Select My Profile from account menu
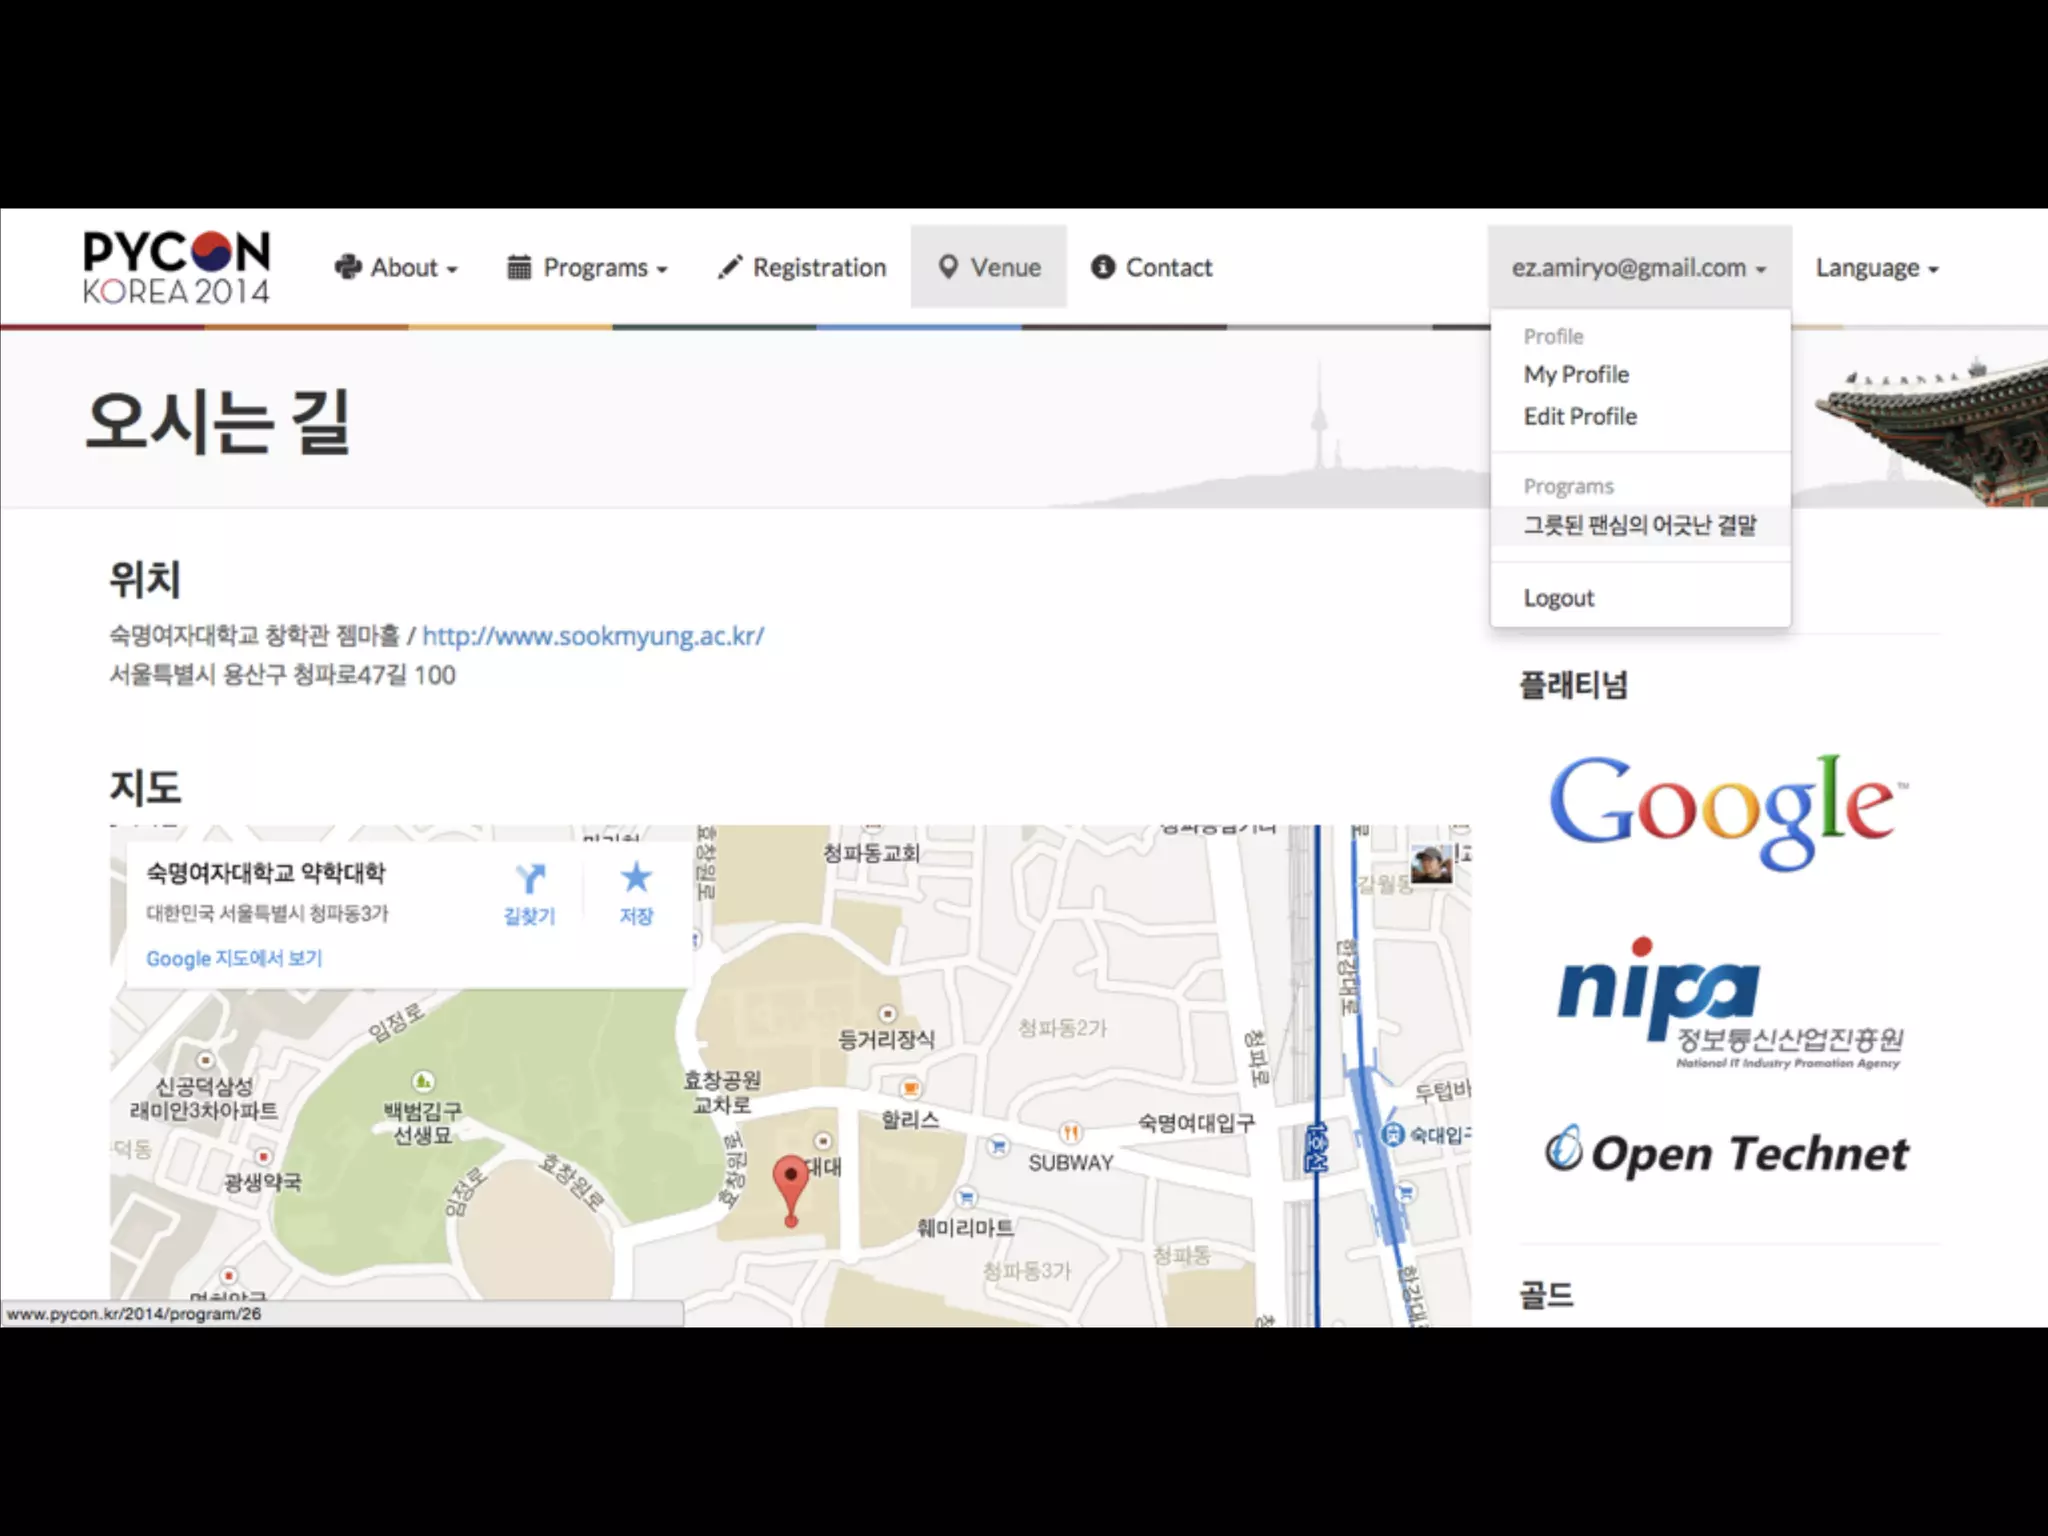2048x1536 pixels. (x=1576, y=375)
